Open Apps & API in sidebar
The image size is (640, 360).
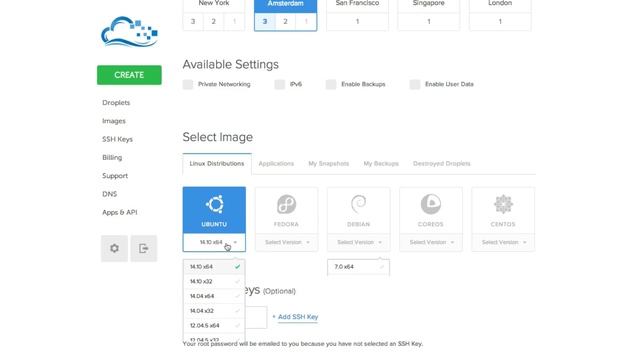(x=120, y=212)
